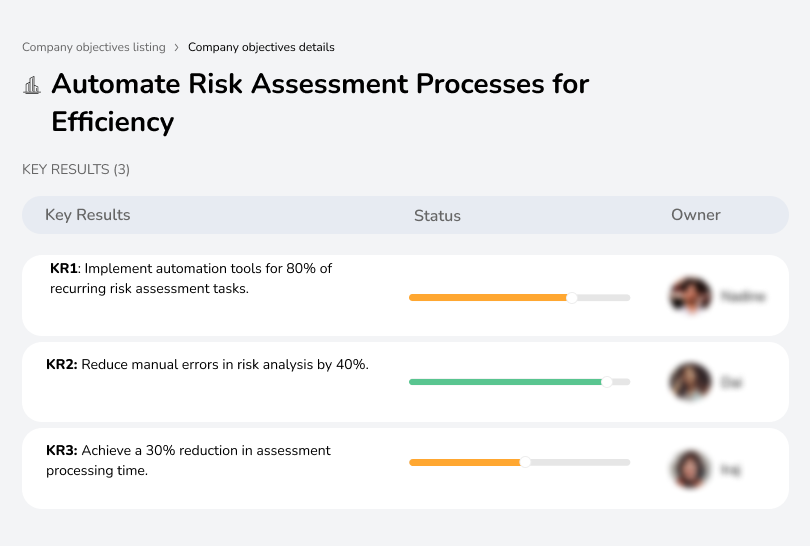Click the Status column header

(x=437, y=215)
